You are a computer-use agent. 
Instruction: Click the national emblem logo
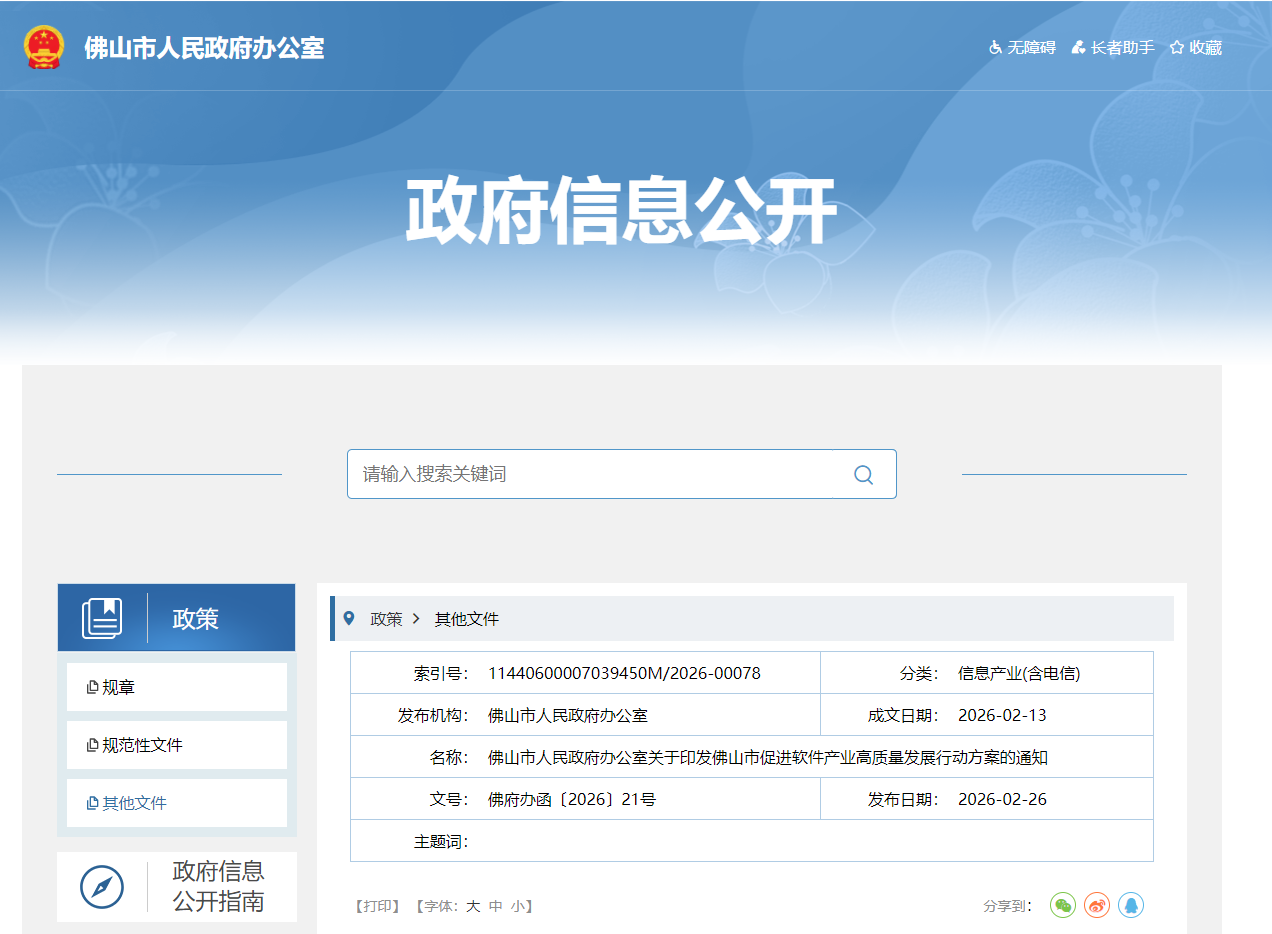click(44, 47)
